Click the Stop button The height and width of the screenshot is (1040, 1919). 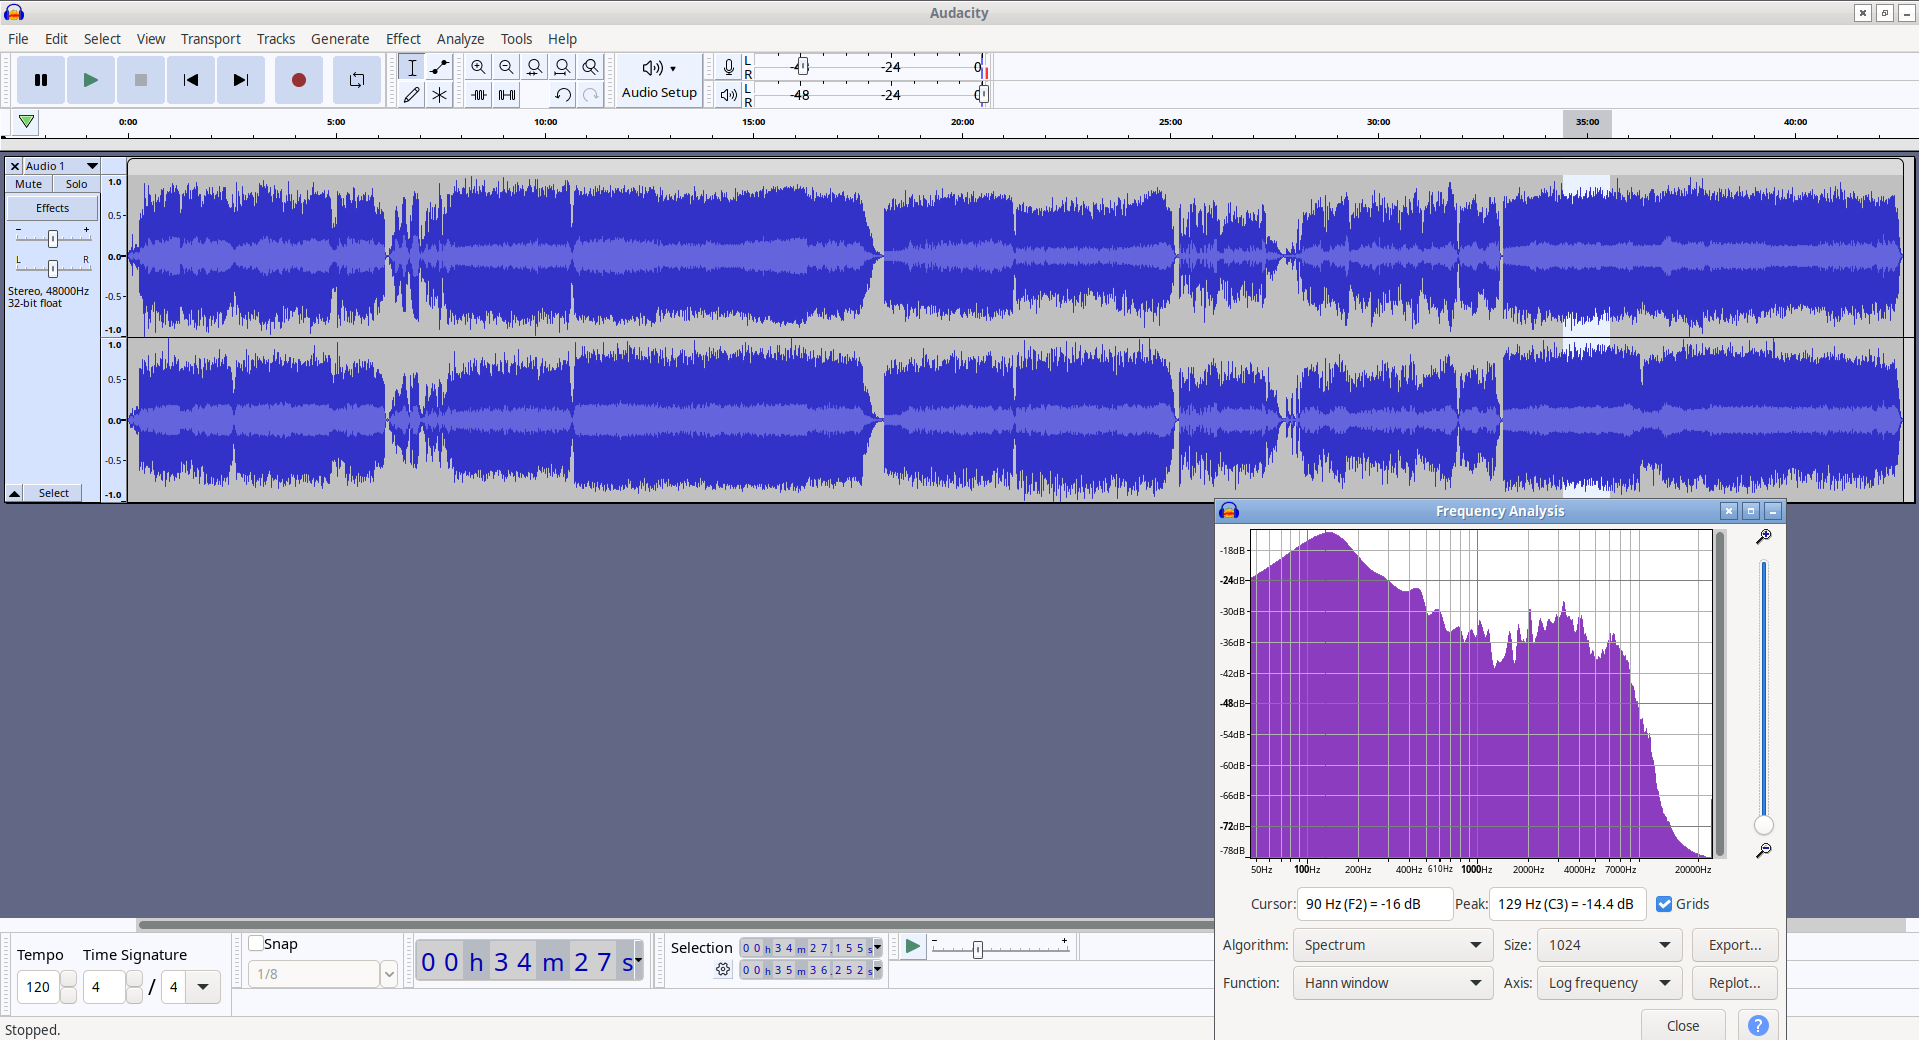pyautogui.click(x=141, y=80)
